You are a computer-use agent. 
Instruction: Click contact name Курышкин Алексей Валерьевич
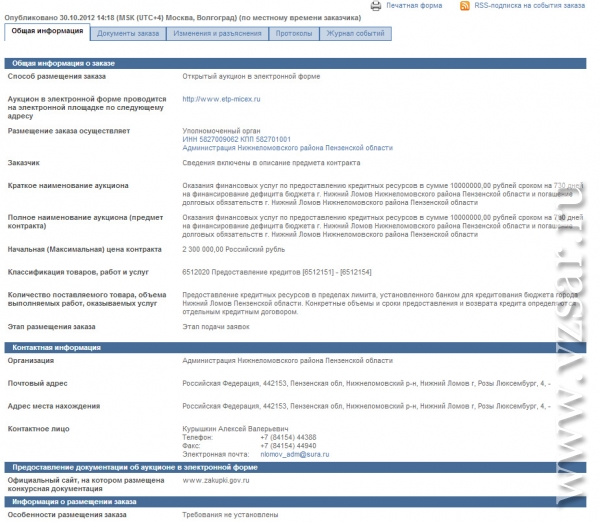coord(235,429)
